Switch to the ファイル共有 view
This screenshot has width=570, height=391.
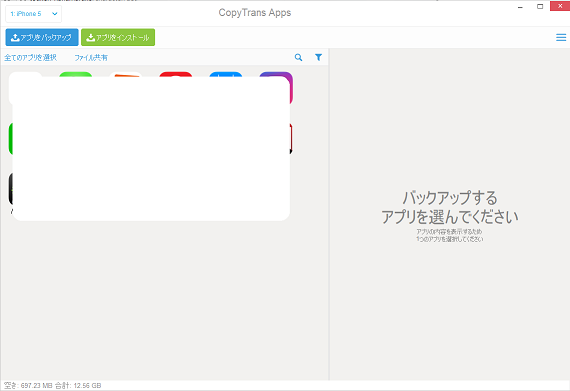(91, 57)
